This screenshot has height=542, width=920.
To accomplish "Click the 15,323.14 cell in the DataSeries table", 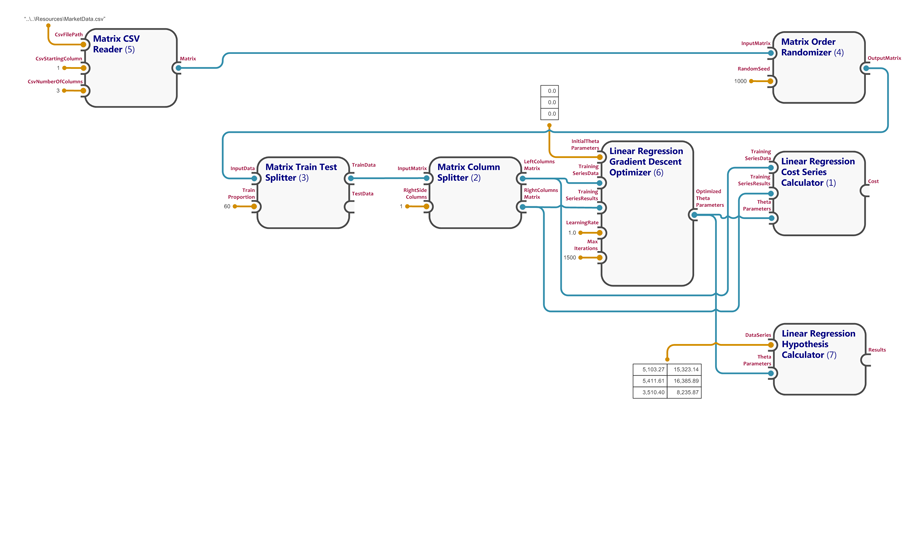I will click(x=685, y=370).
